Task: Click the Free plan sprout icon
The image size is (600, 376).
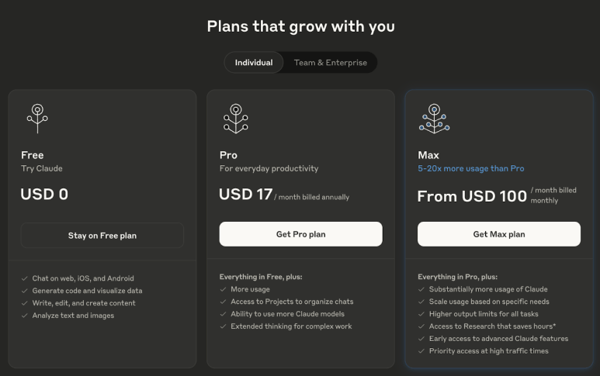Action: tap(37, 119)
